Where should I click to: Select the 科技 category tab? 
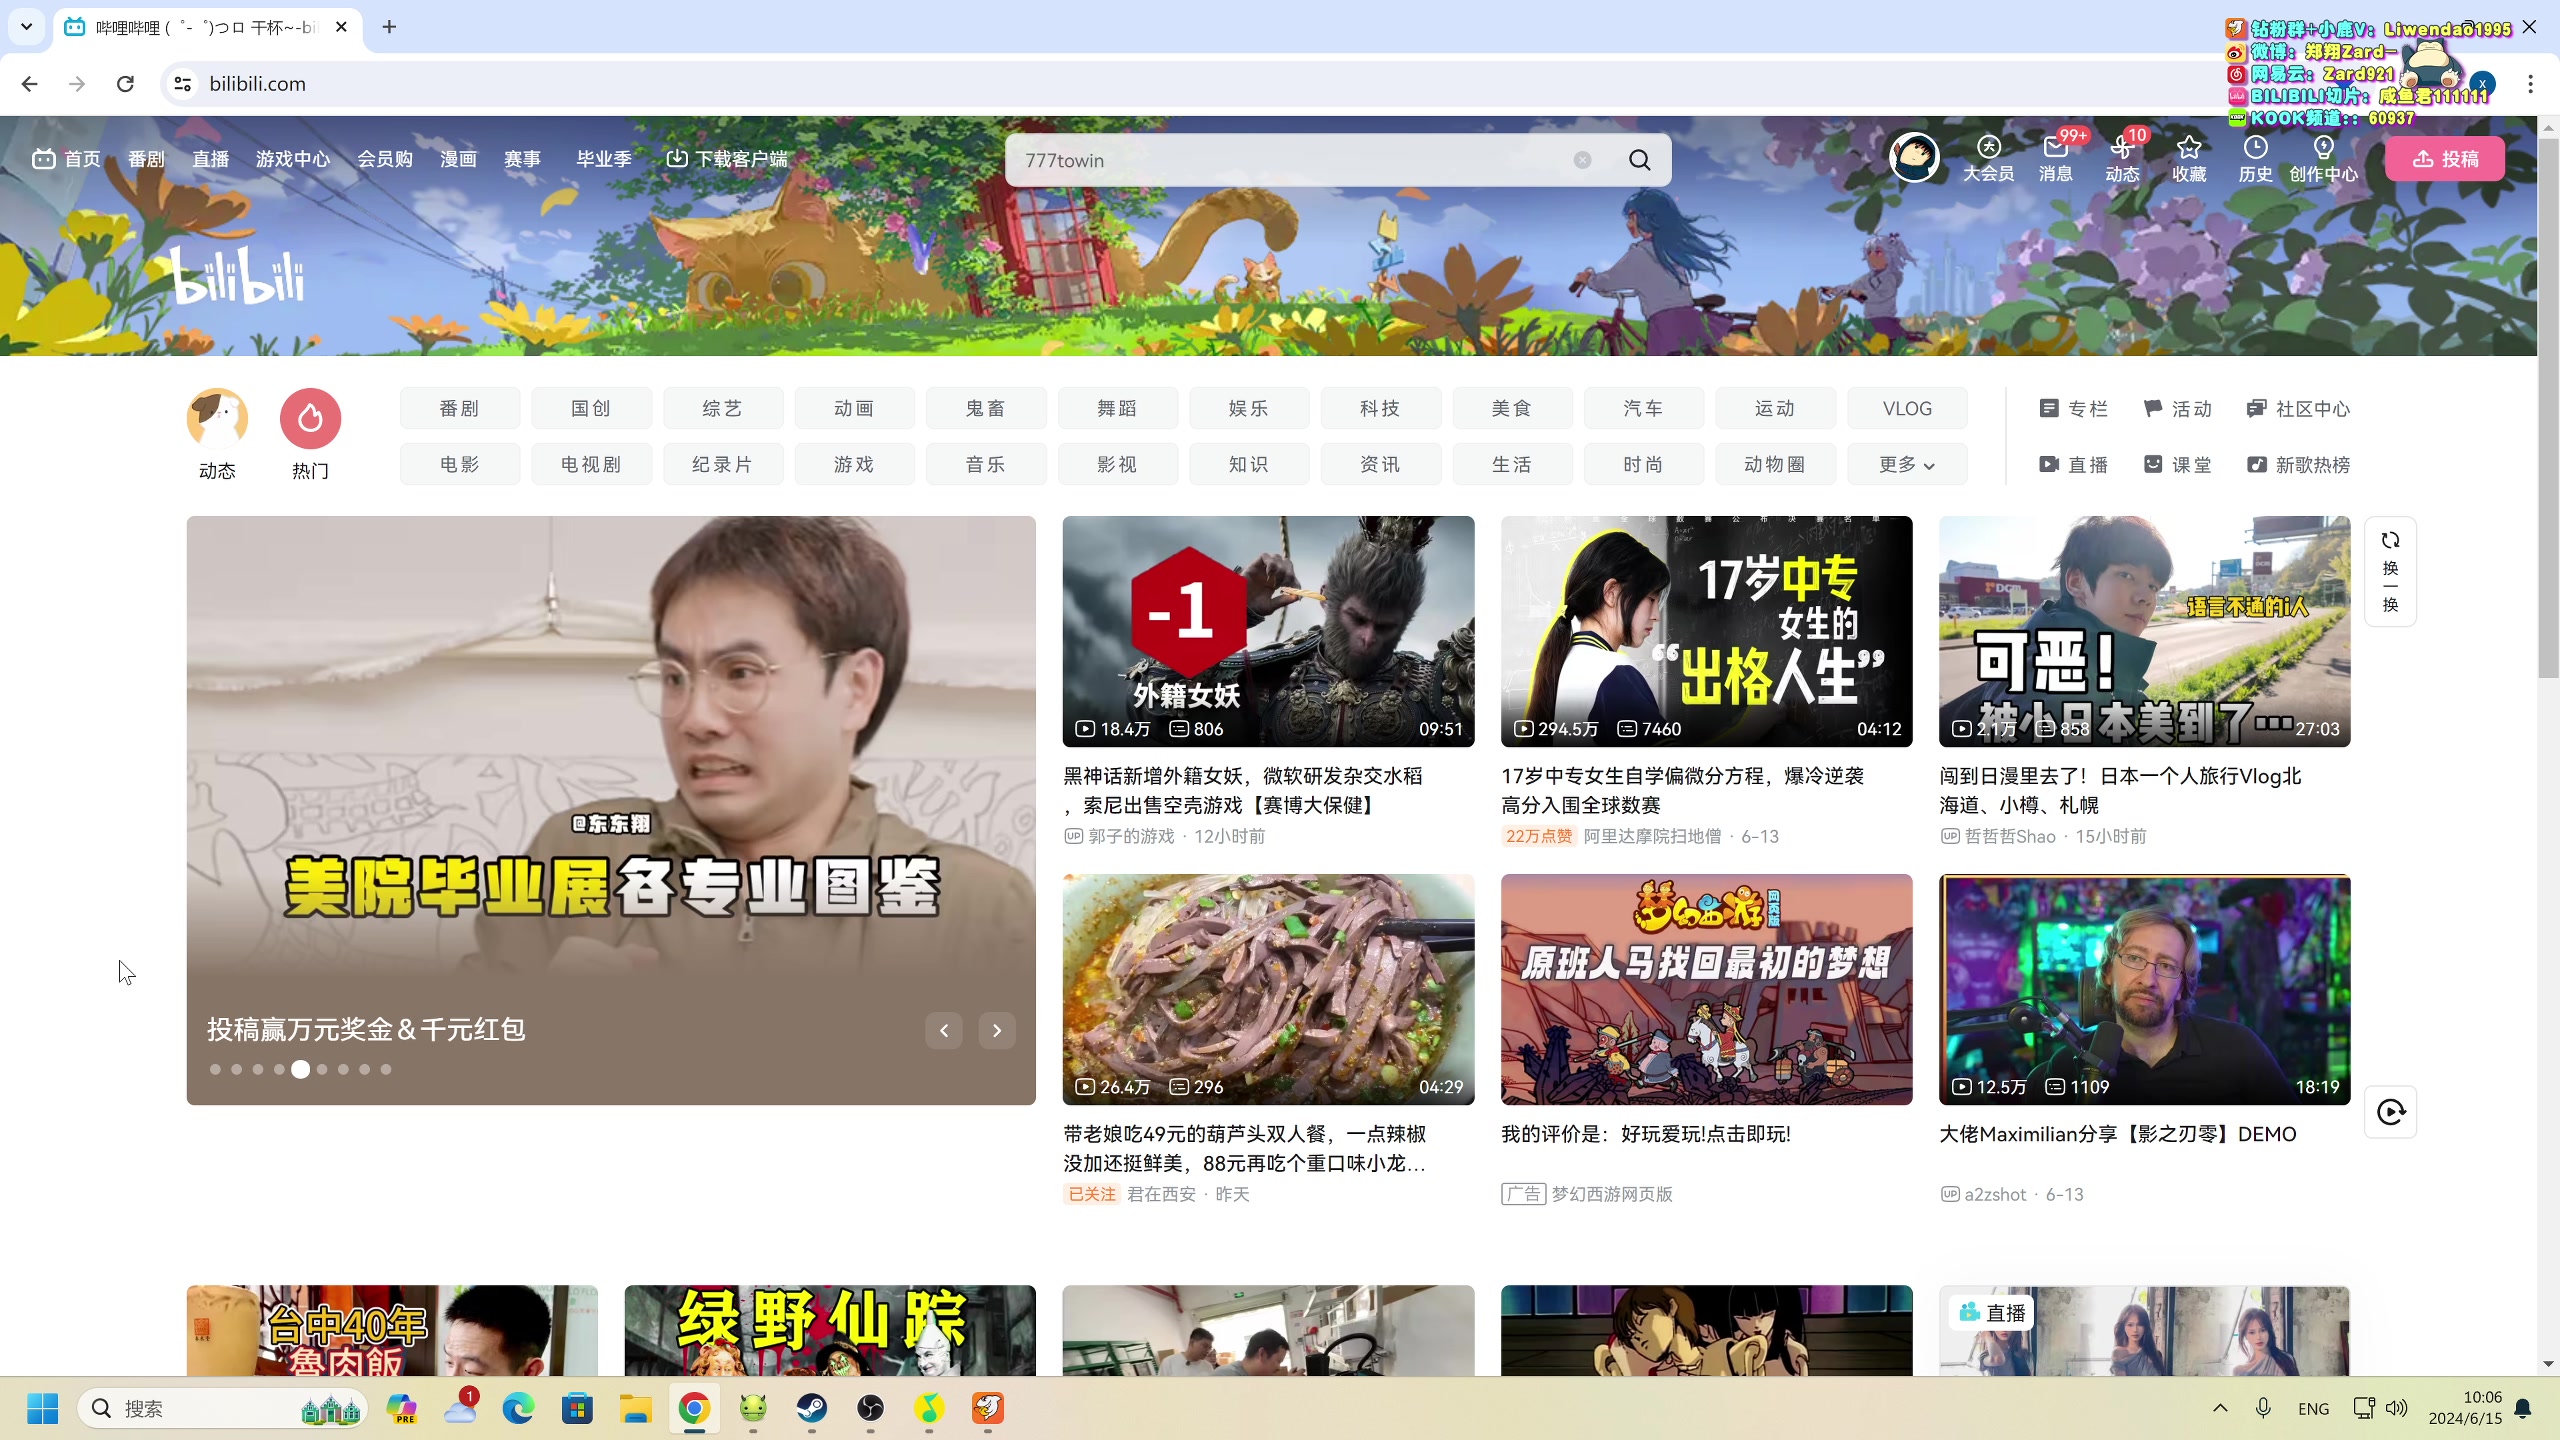pos(1381,408)
